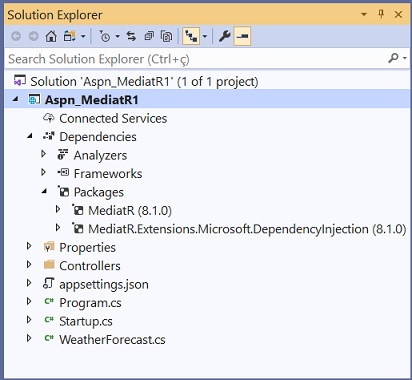This screenshot has width=412, height=380.
Task: Collapse the Packages node
Action: coord(44,191)
